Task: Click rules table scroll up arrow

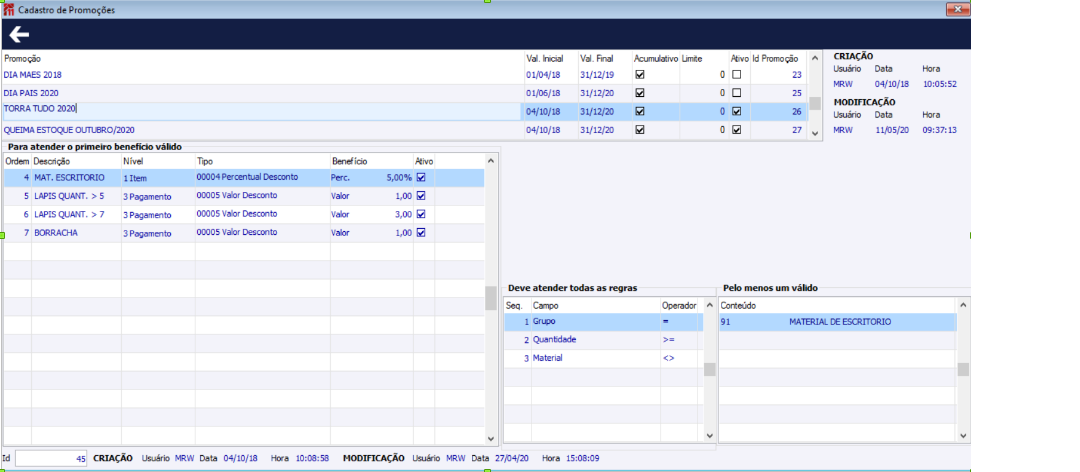Action: [709, 304]
